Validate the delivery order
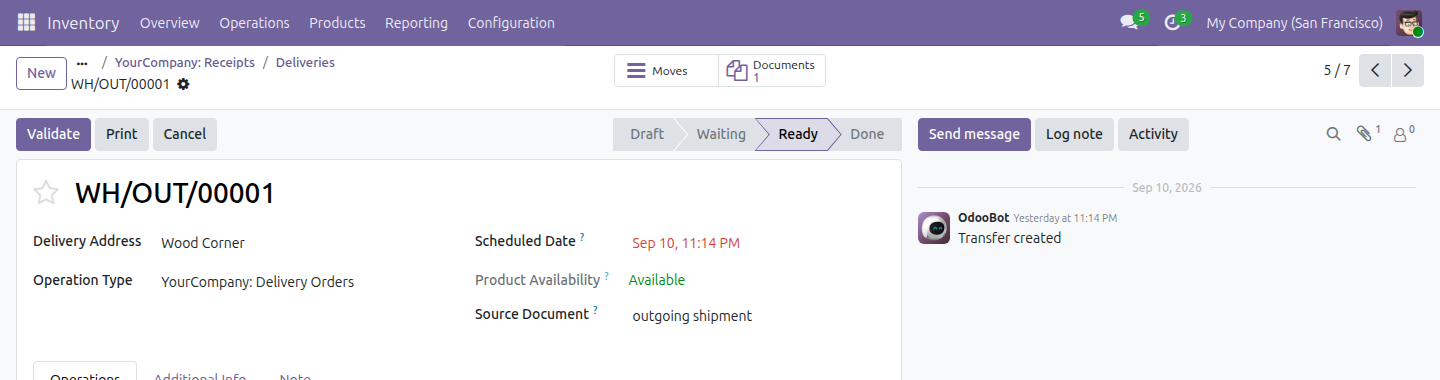Screen dimensions: 1440x380 pyautogui.click(x=53, y=134)
